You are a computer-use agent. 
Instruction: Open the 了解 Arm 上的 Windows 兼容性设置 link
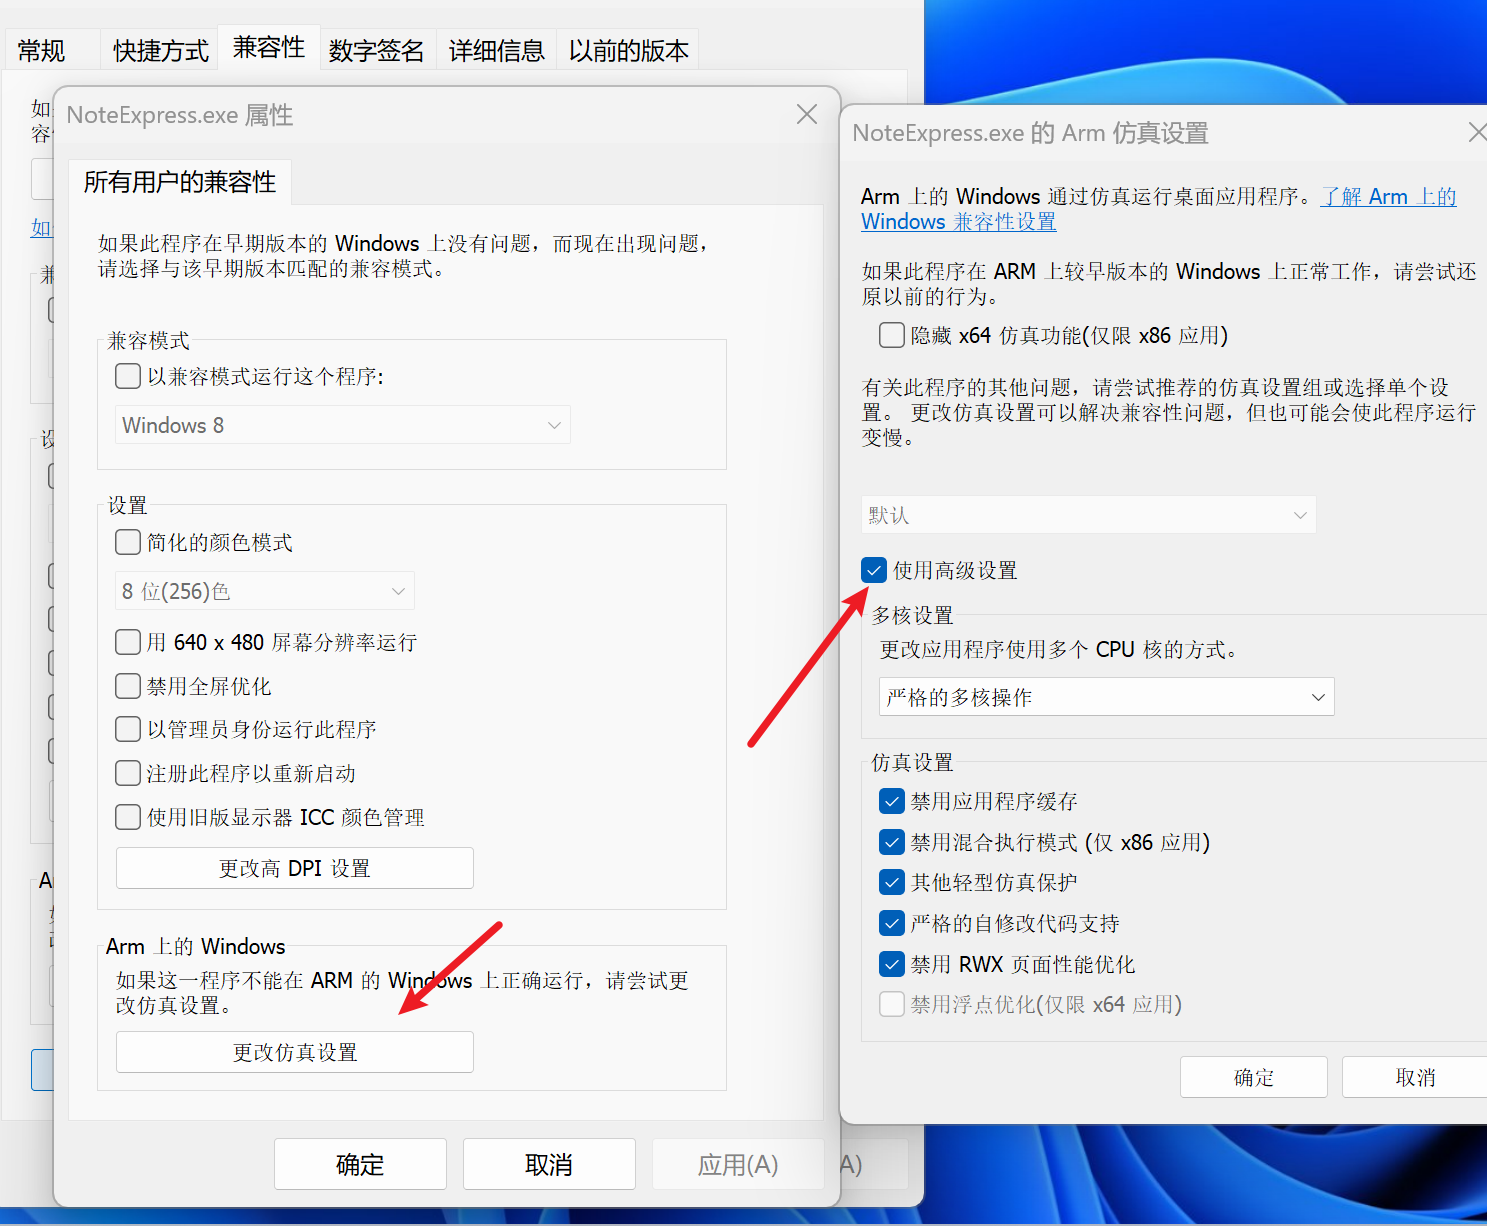click(1388, 197)
